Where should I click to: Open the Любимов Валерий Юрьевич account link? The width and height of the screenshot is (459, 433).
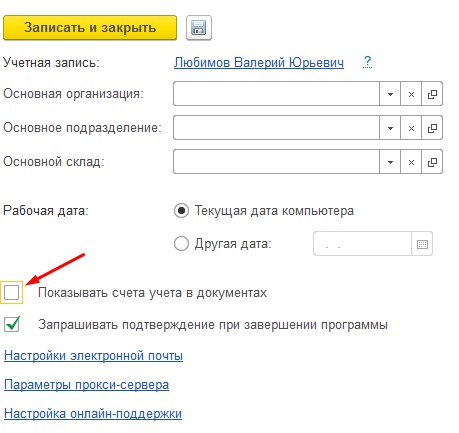259,62
